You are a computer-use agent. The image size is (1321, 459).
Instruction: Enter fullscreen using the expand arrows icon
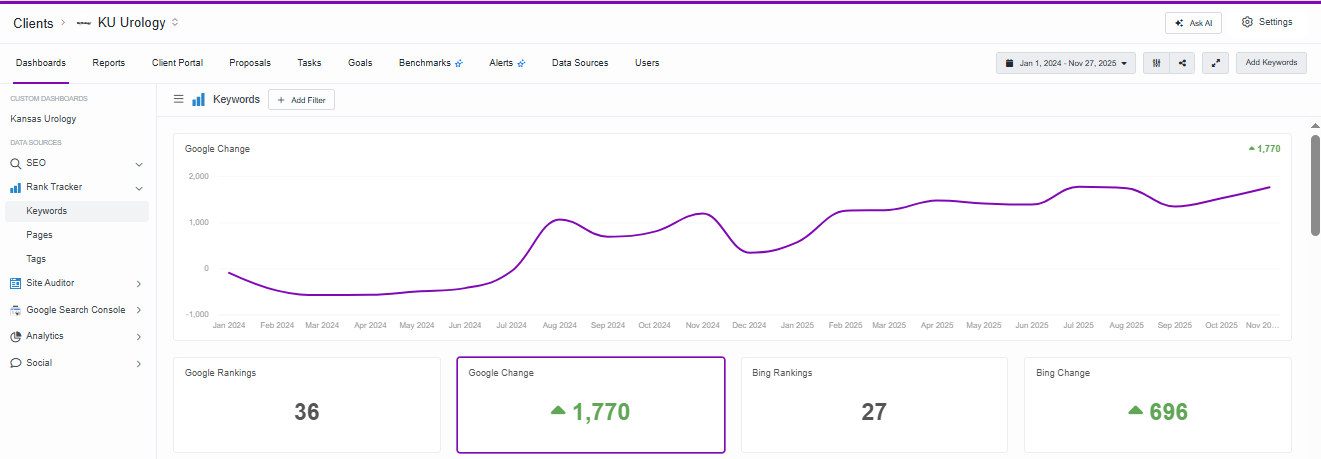point(1215,63)
